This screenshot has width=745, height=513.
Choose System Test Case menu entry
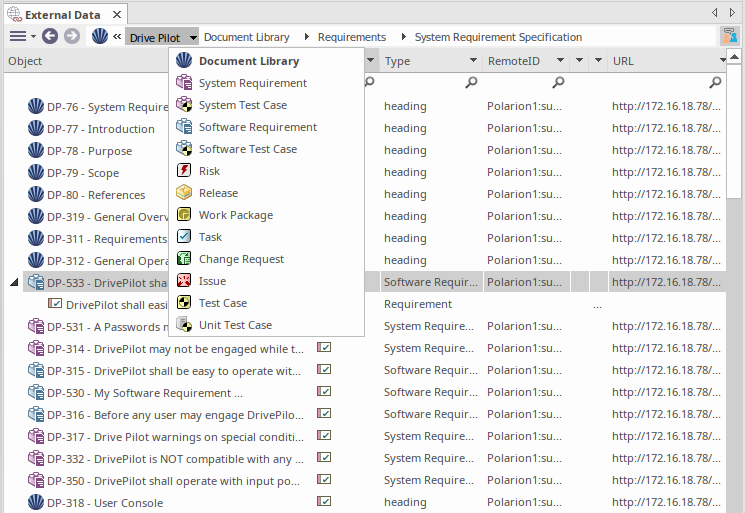pos(266,104)
